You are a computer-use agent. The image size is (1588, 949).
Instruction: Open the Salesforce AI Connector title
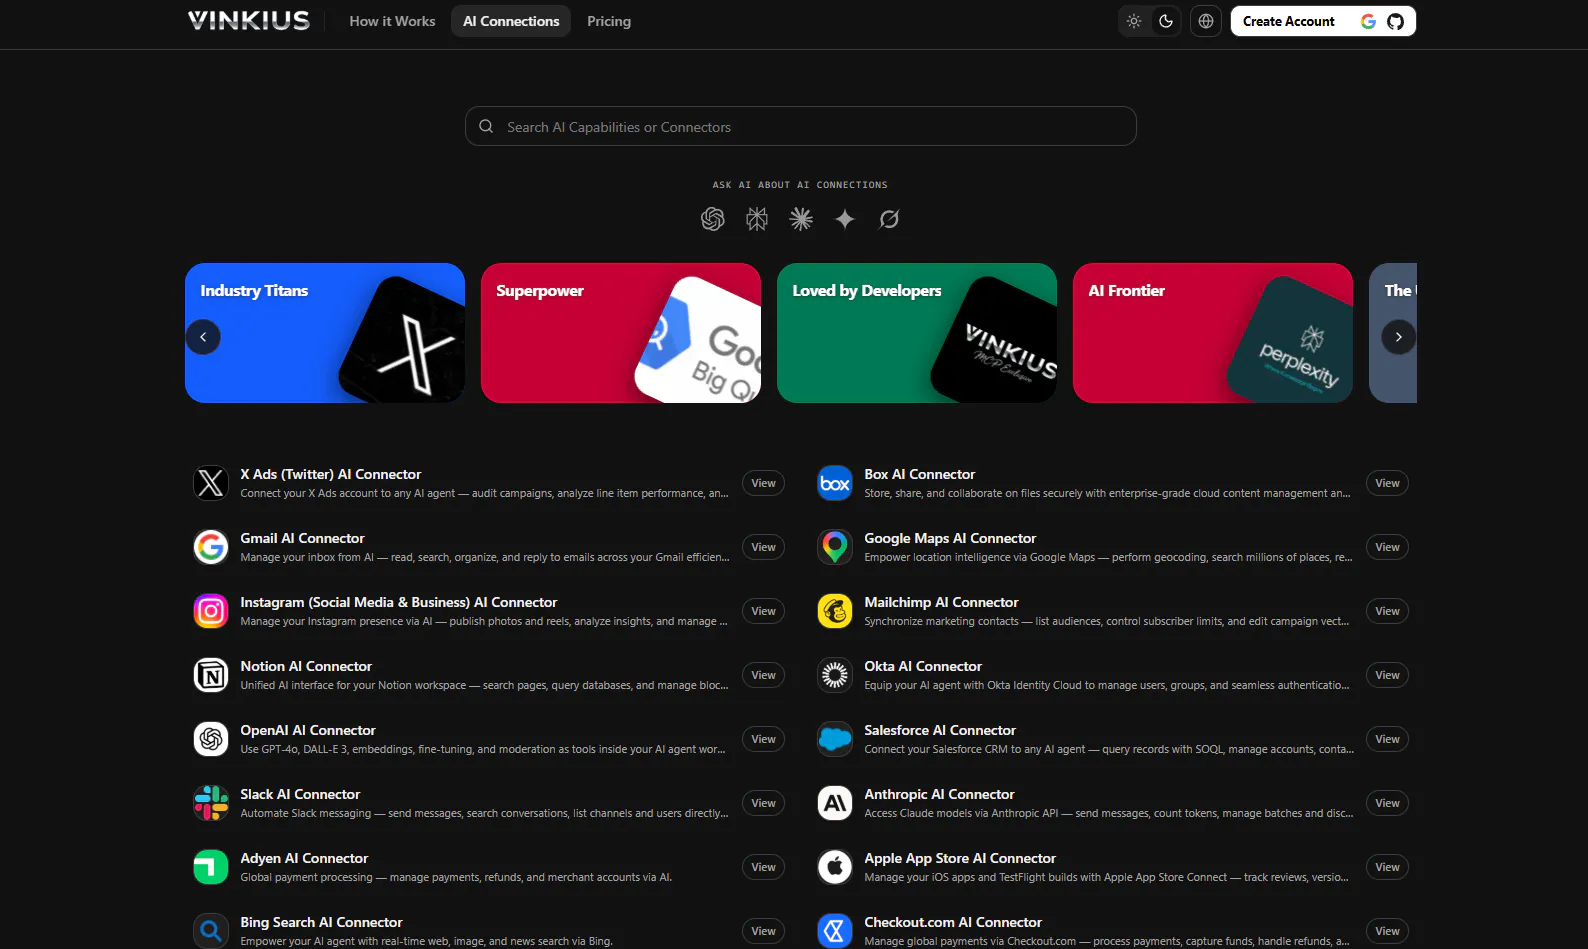(x=940, y=730)
